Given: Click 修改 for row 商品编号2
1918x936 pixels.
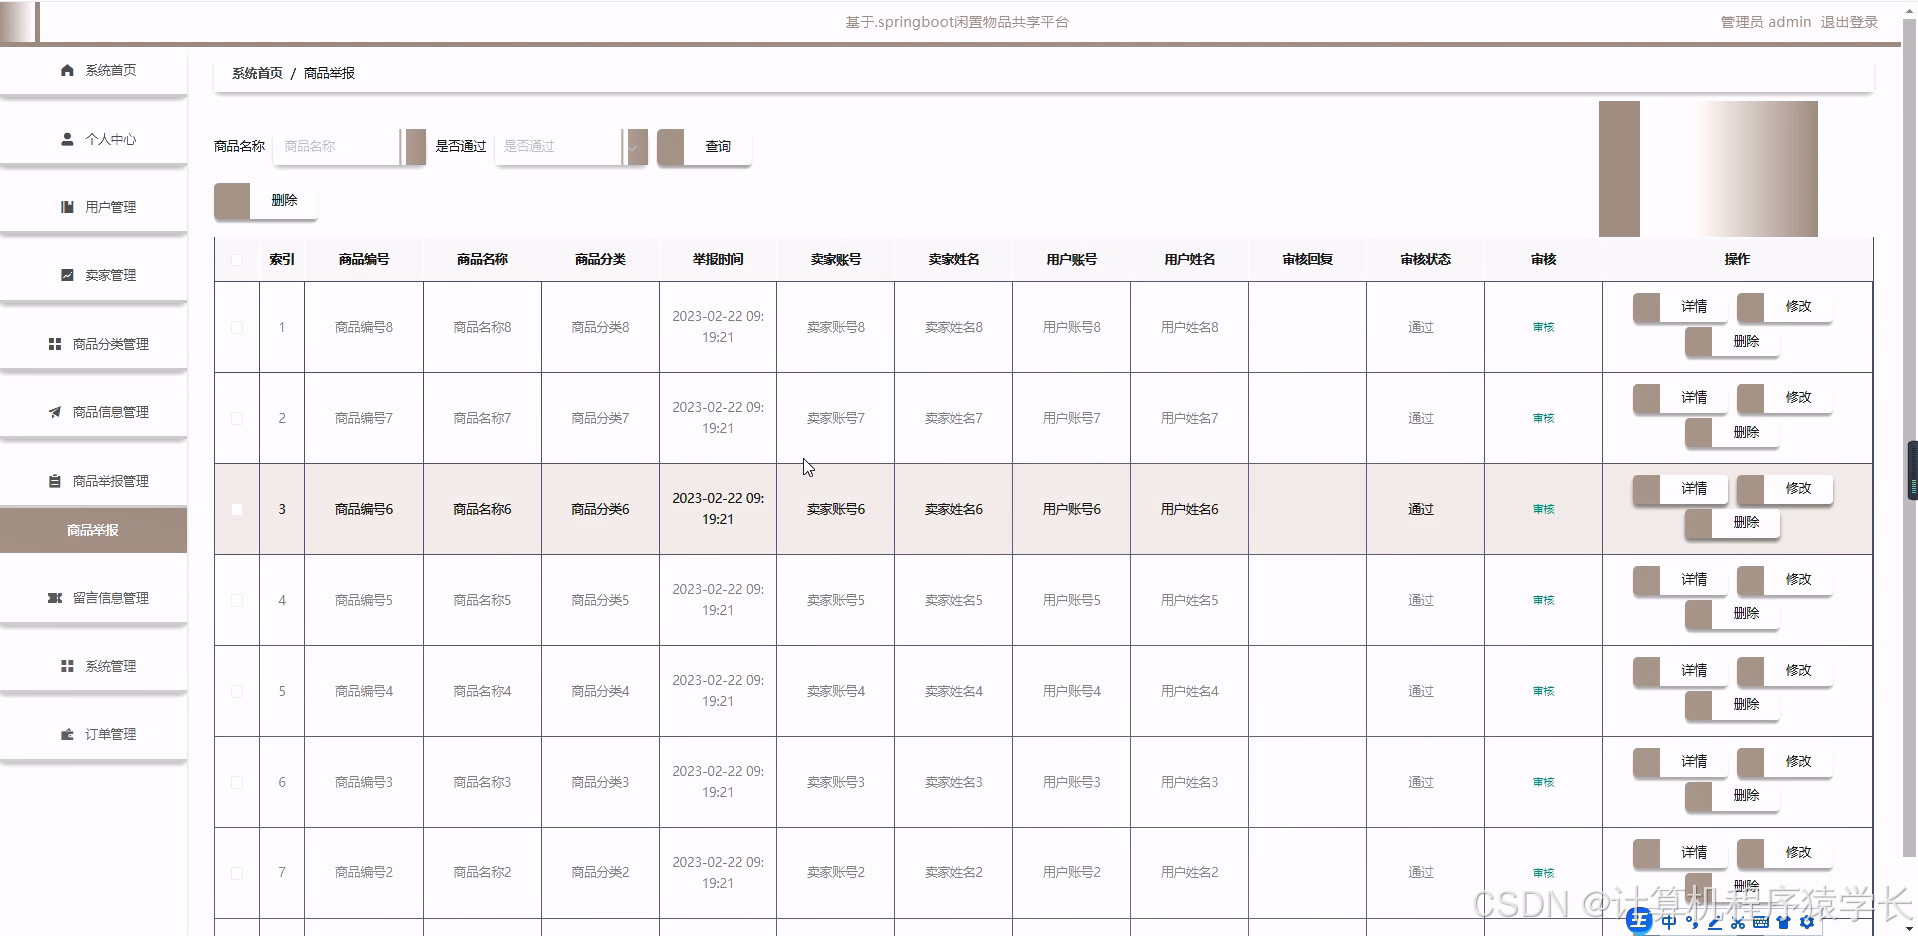Looking at the screenshot, I should pos(1785,853).
